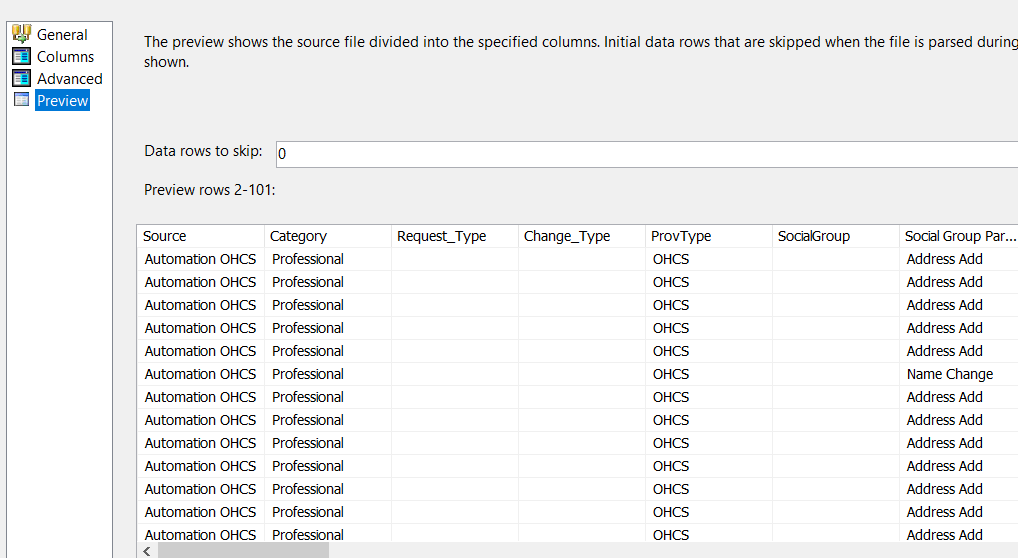Select the Preview page label
The height and width of the screenshot is (558, 1018).
pos(62,100)
